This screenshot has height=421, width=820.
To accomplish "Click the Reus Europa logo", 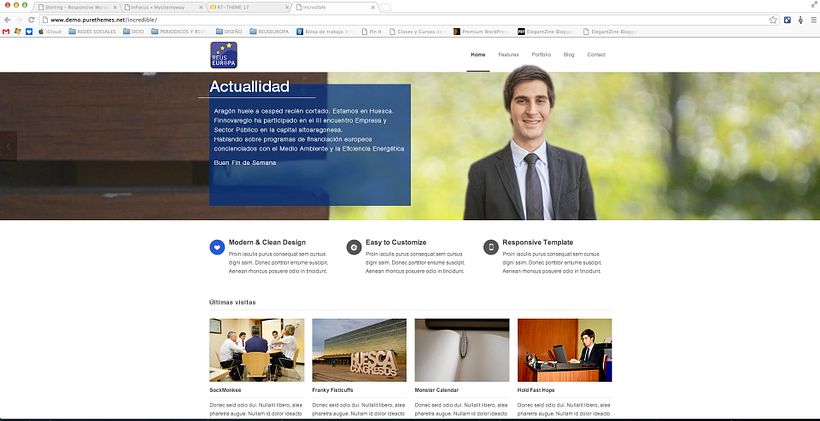I will 224,55.
